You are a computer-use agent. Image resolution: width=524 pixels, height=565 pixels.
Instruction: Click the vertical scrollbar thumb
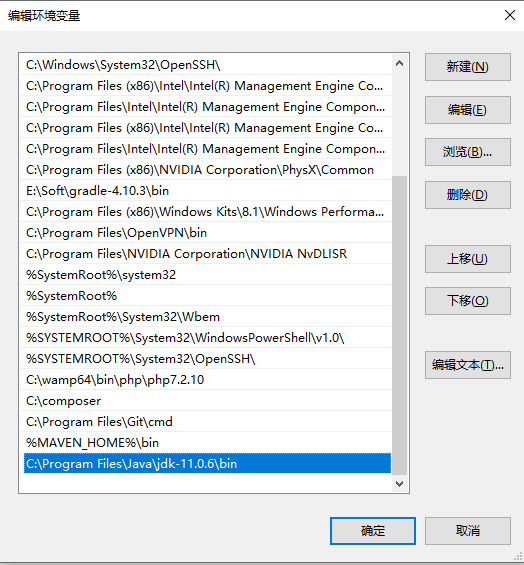pyautogui.click(x=399, y=325)
